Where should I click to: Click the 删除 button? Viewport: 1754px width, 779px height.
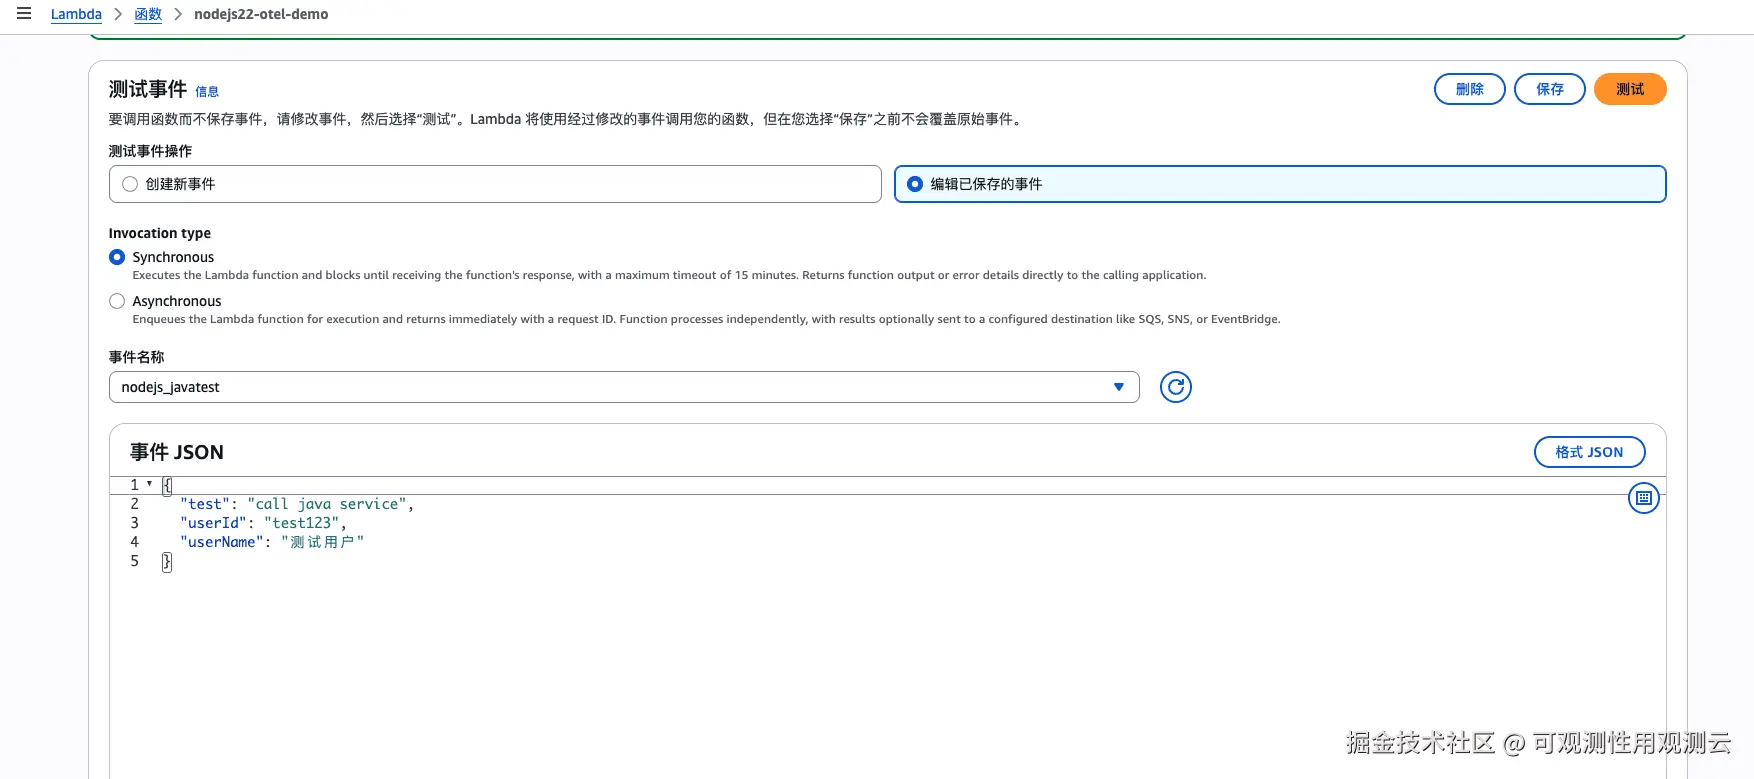pos(1470,89)
